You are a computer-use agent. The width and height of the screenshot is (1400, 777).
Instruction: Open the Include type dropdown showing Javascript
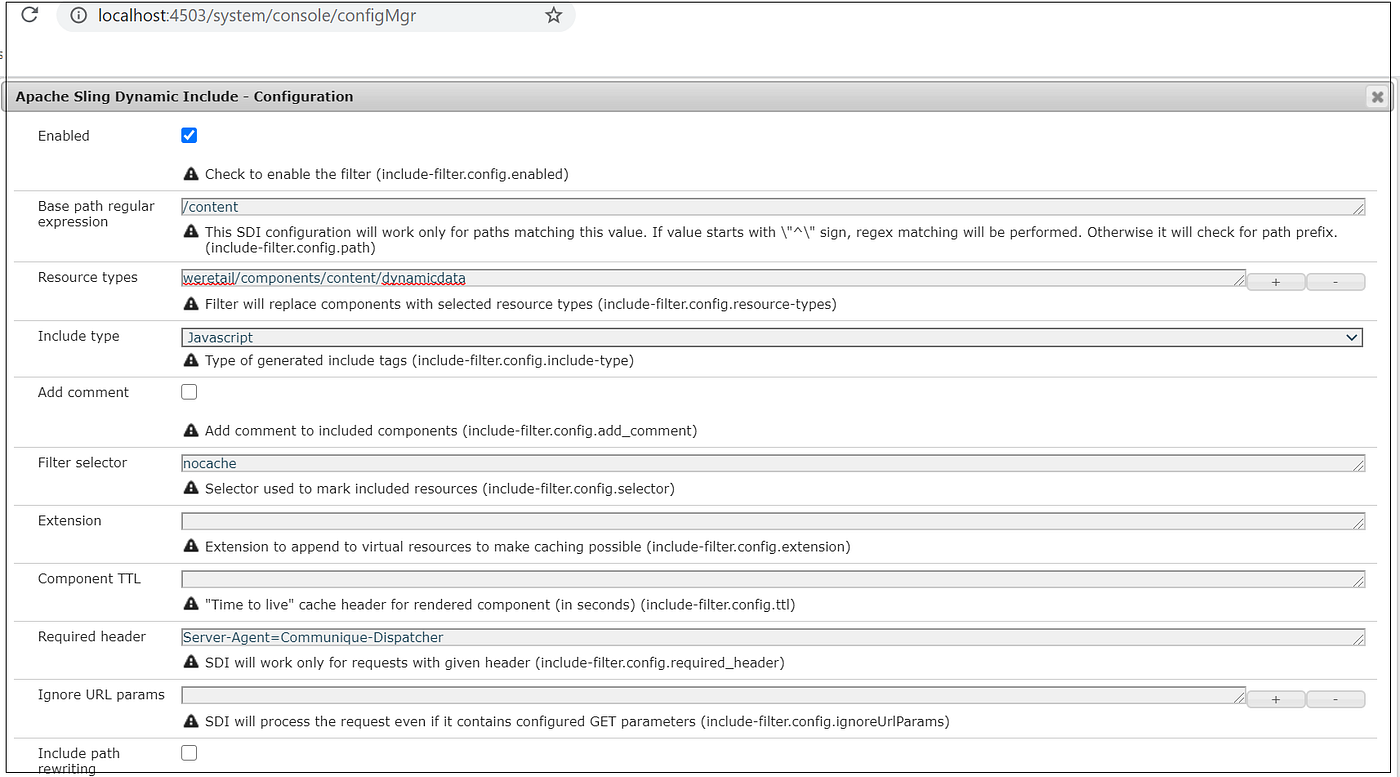pyautogui.click(x=772, y=338)
